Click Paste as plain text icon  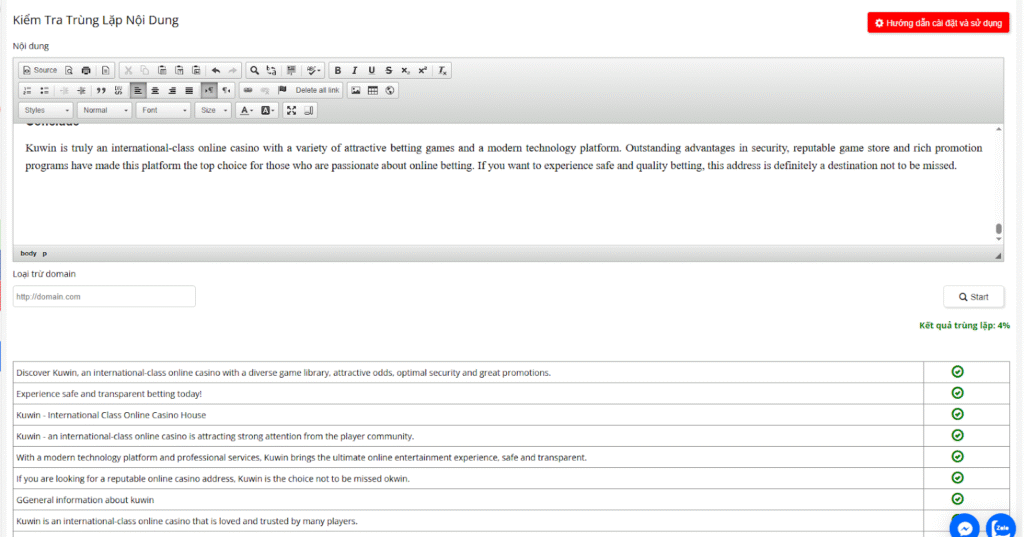[x=179, y=70]
